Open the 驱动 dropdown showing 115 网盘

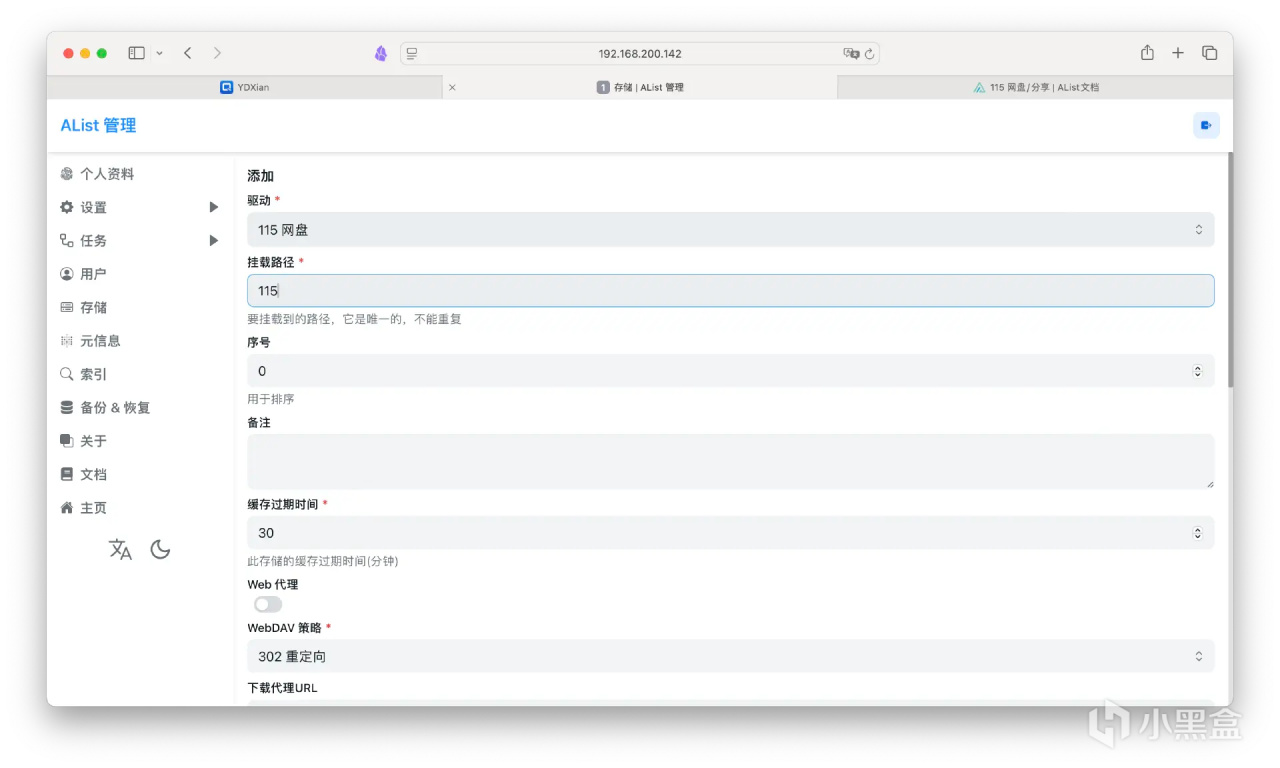coord(731,230)
